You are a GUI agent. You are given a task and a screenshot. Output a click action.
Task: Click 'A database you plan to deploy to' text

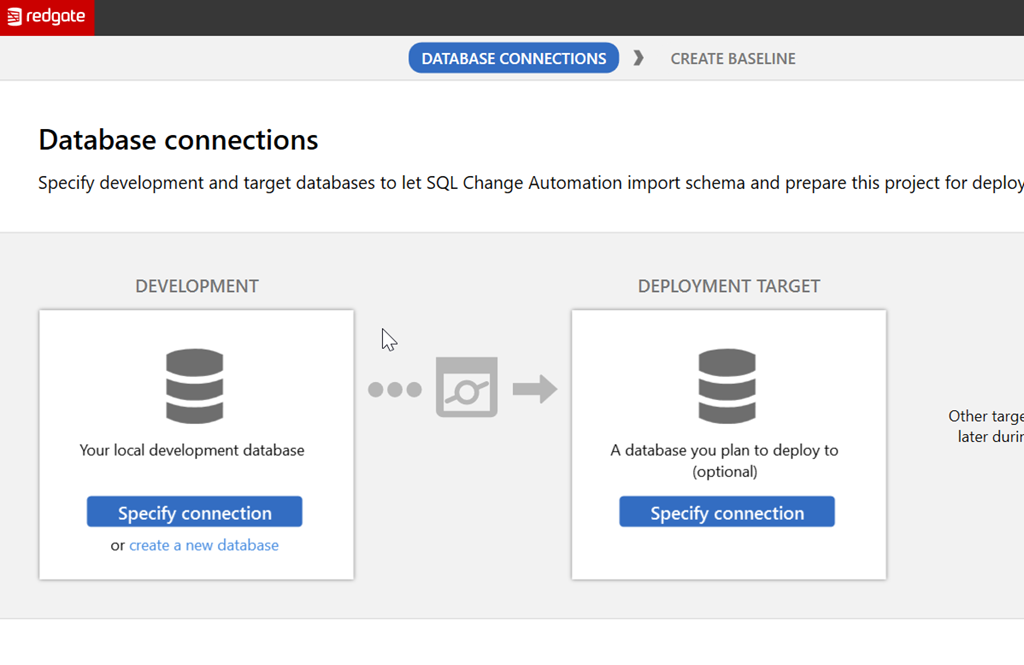[x=725, y=450]
